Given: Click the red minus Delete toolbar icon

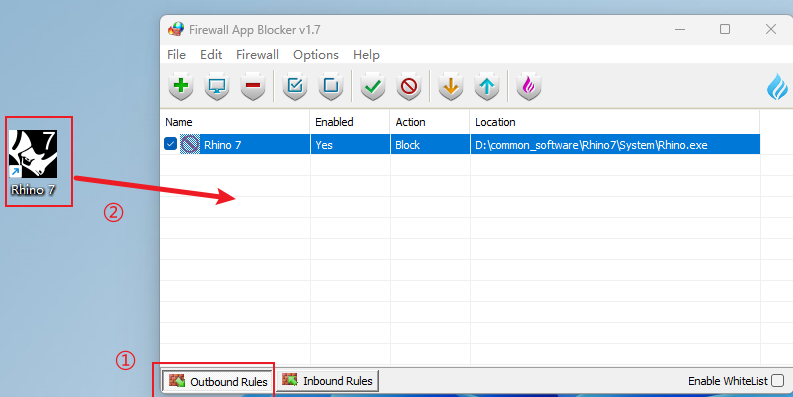Looking at the screenshot, I should point(253,86).
